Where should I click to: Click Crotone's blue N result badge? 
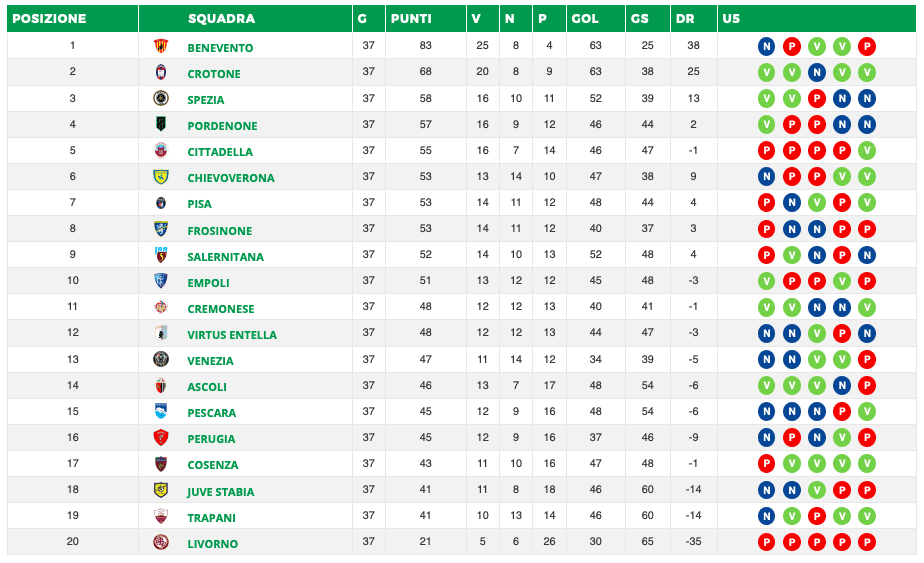816,72
